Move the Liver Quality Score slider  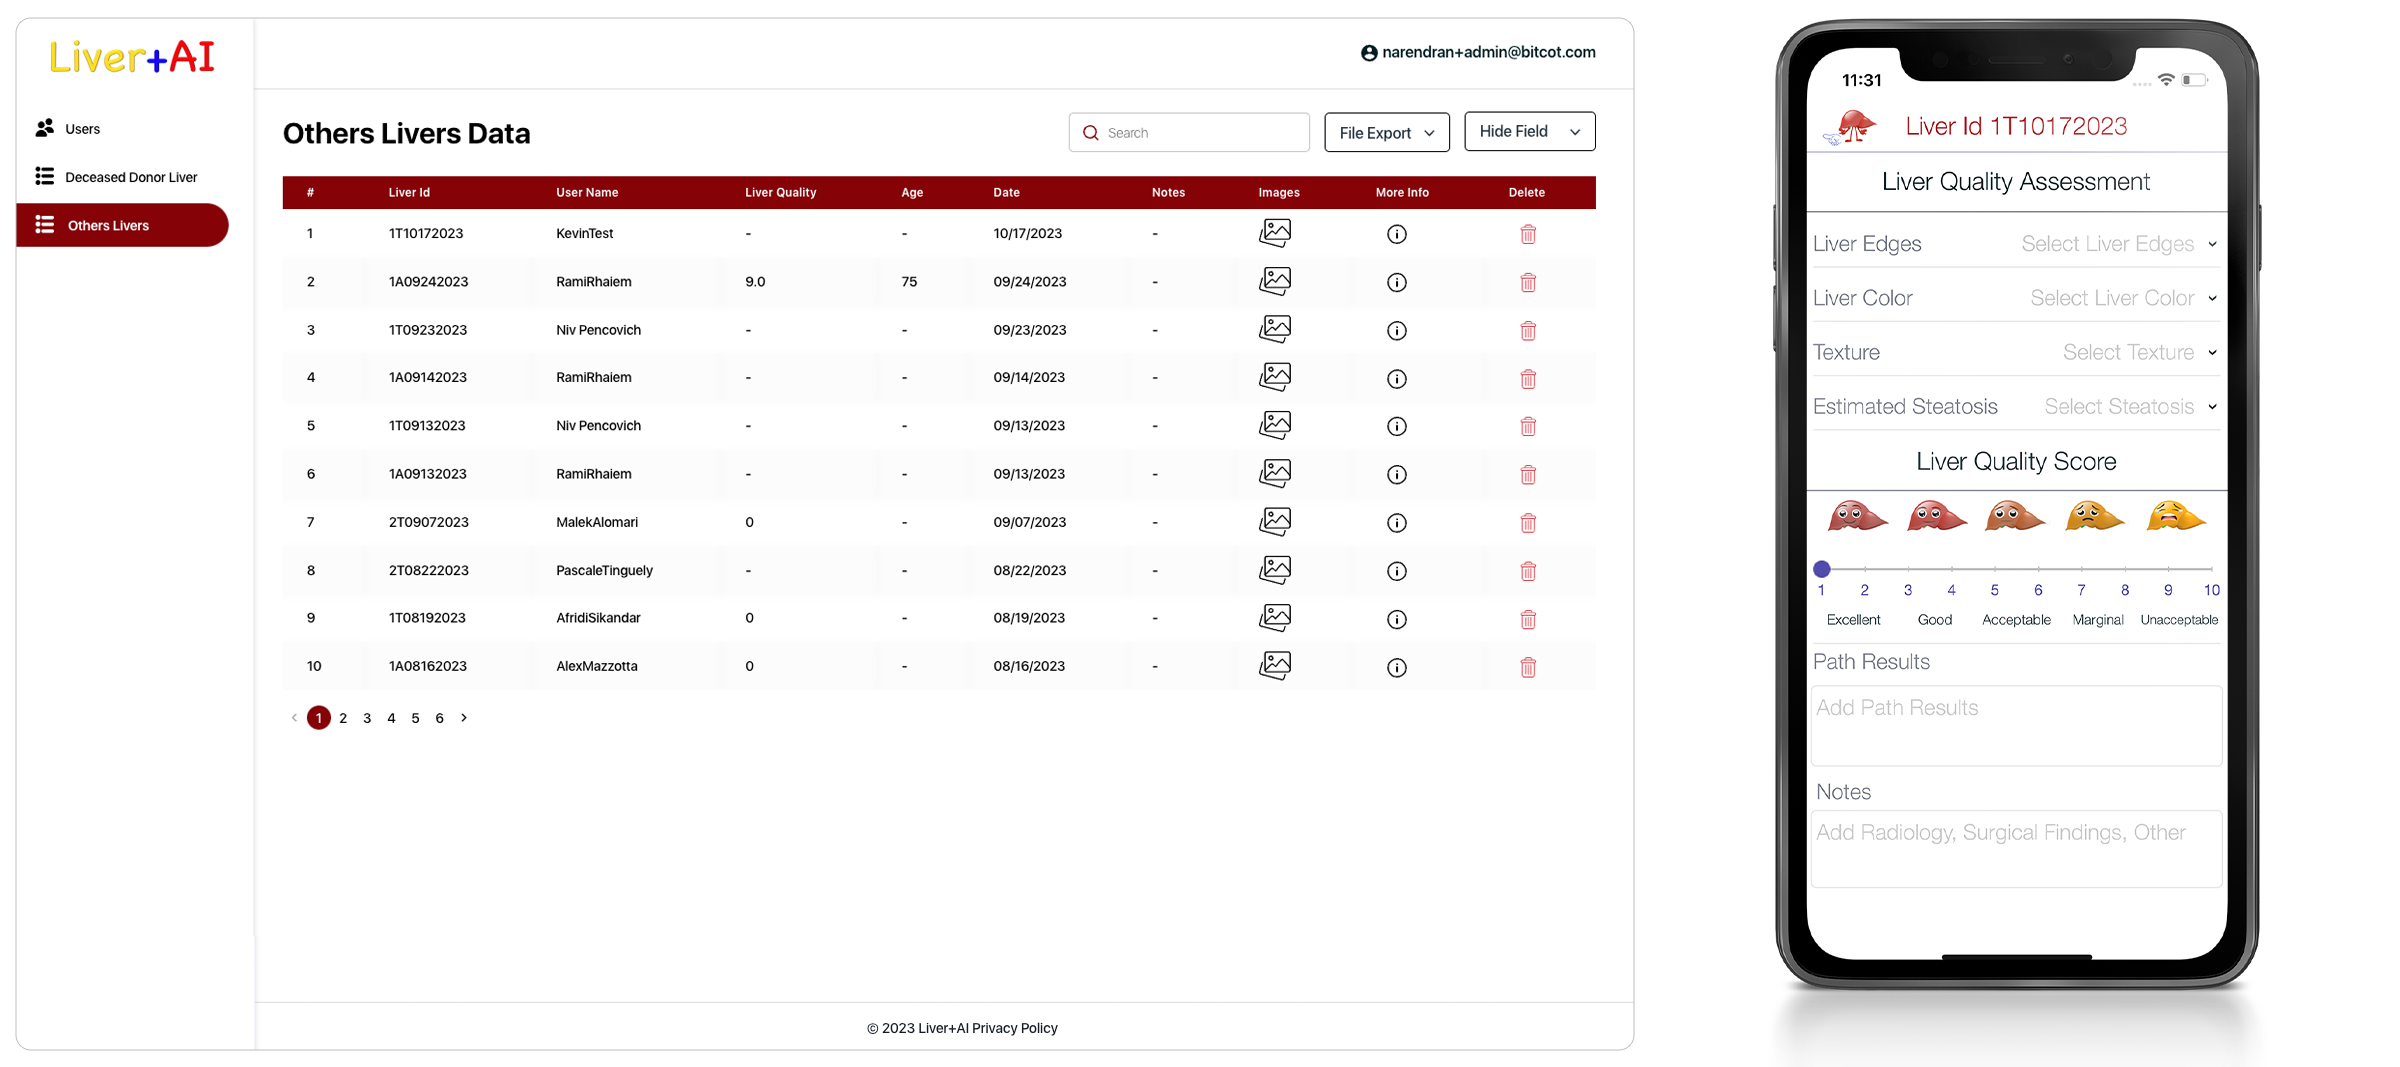(1822, 568)
